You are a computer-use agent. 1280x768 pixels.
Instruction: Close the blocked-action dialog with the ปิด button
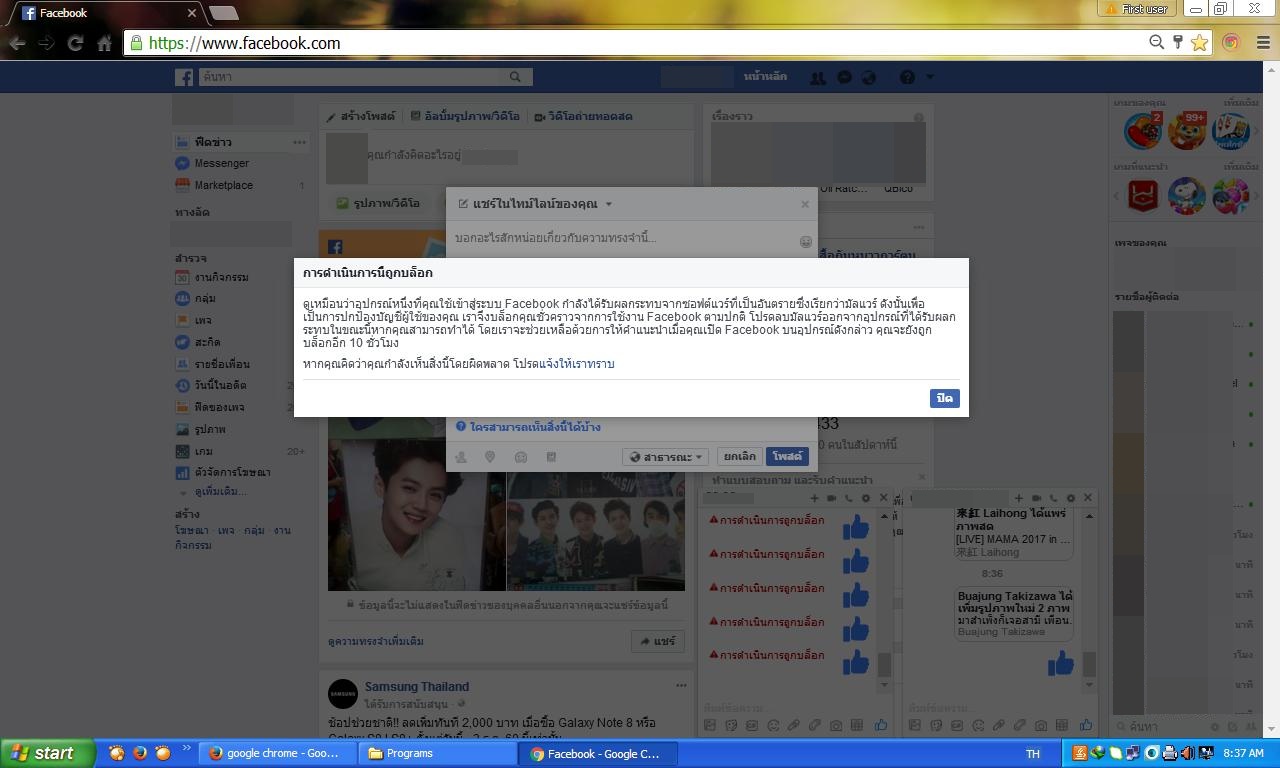[x=944, y=398]
